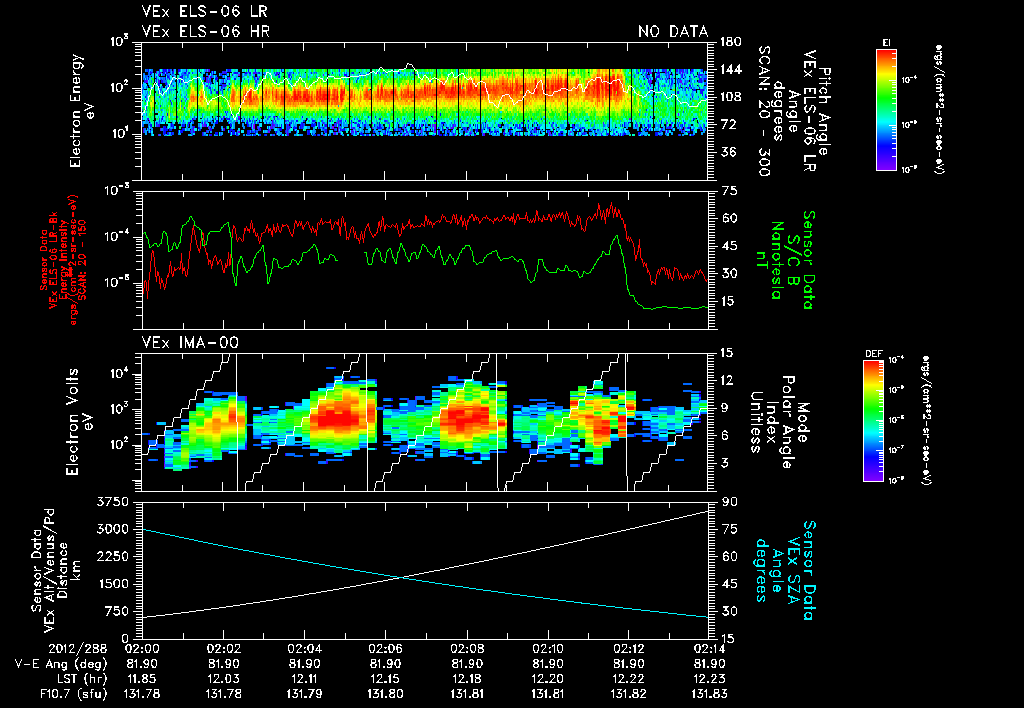
Task: Click the F10.7 value 131.82
Action: click(x=628, y=694)
